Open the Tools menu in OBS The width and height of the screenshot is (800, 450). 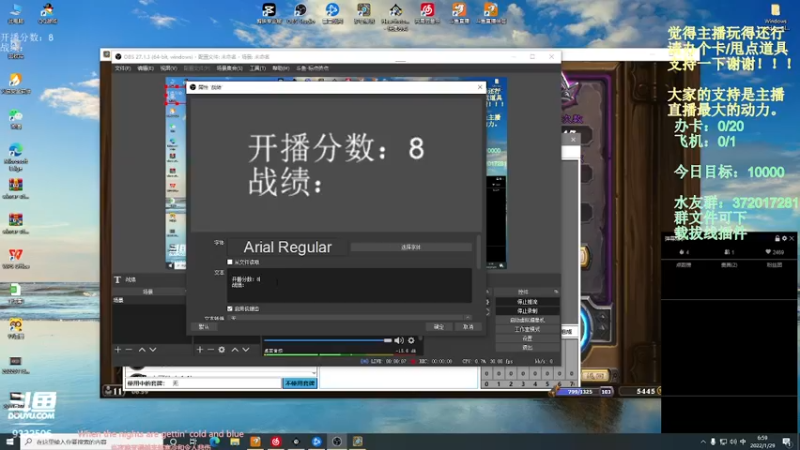tap(258, 68)
